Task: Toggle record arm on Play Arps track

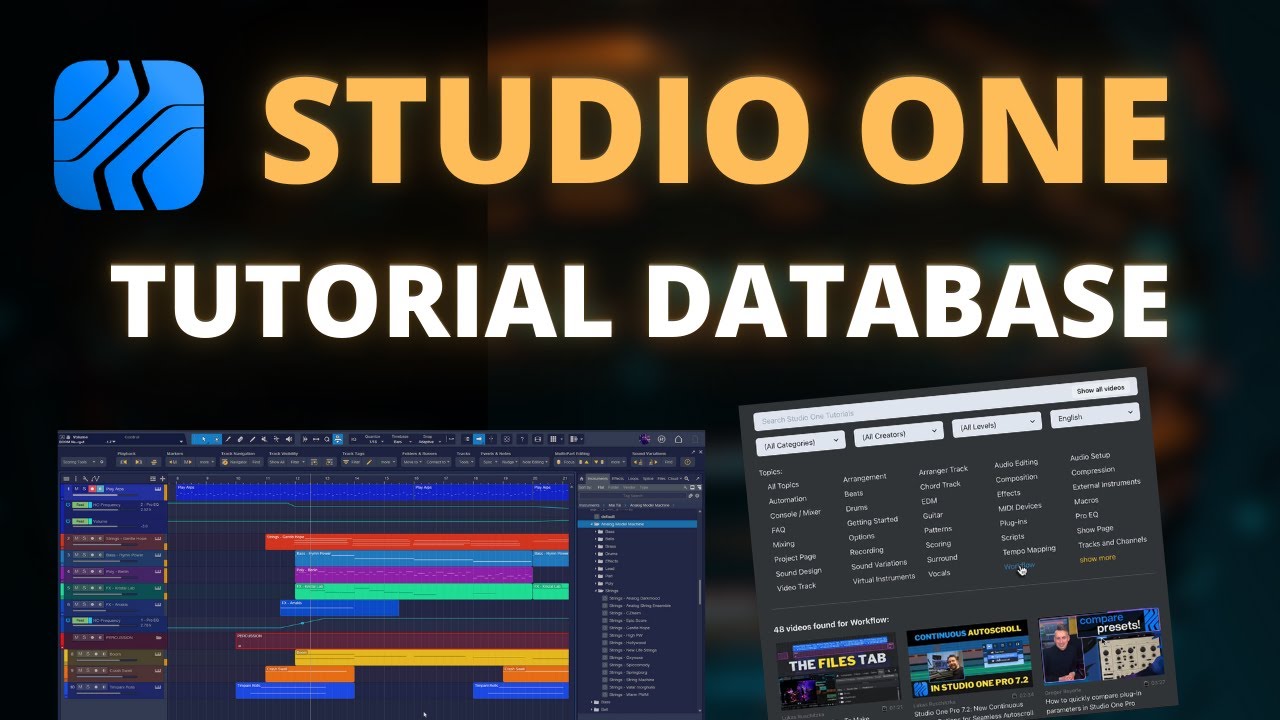Action: (92, 489)
